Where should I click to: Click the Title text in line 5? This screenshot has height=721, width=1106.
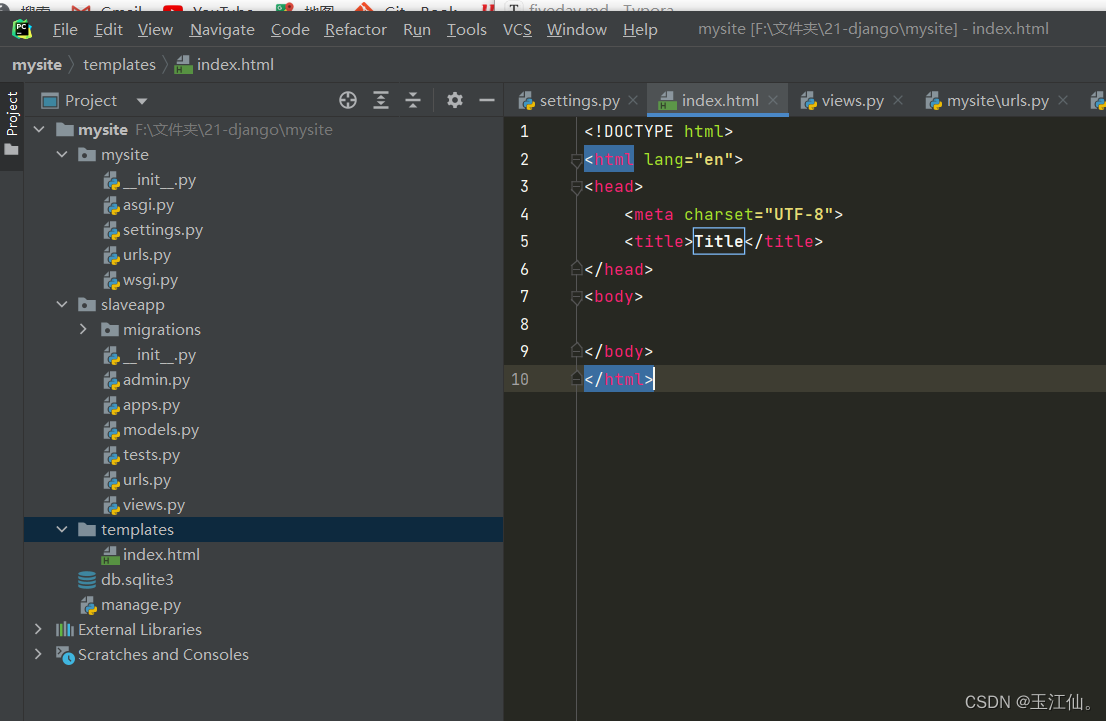point(719,241)
